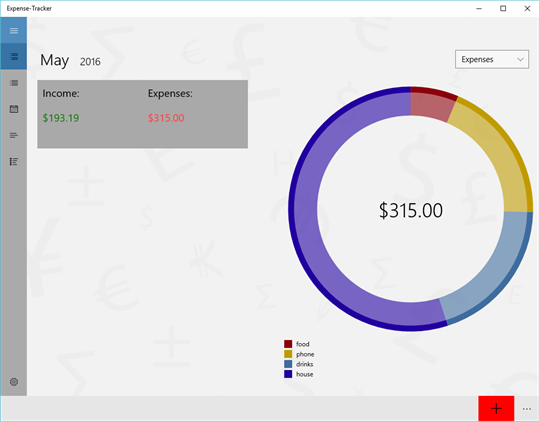Image resolution: width=539 pixels, height=422 pixels.
Task: Open the hamburger menu in the sidebar
Action: point(14,31)
